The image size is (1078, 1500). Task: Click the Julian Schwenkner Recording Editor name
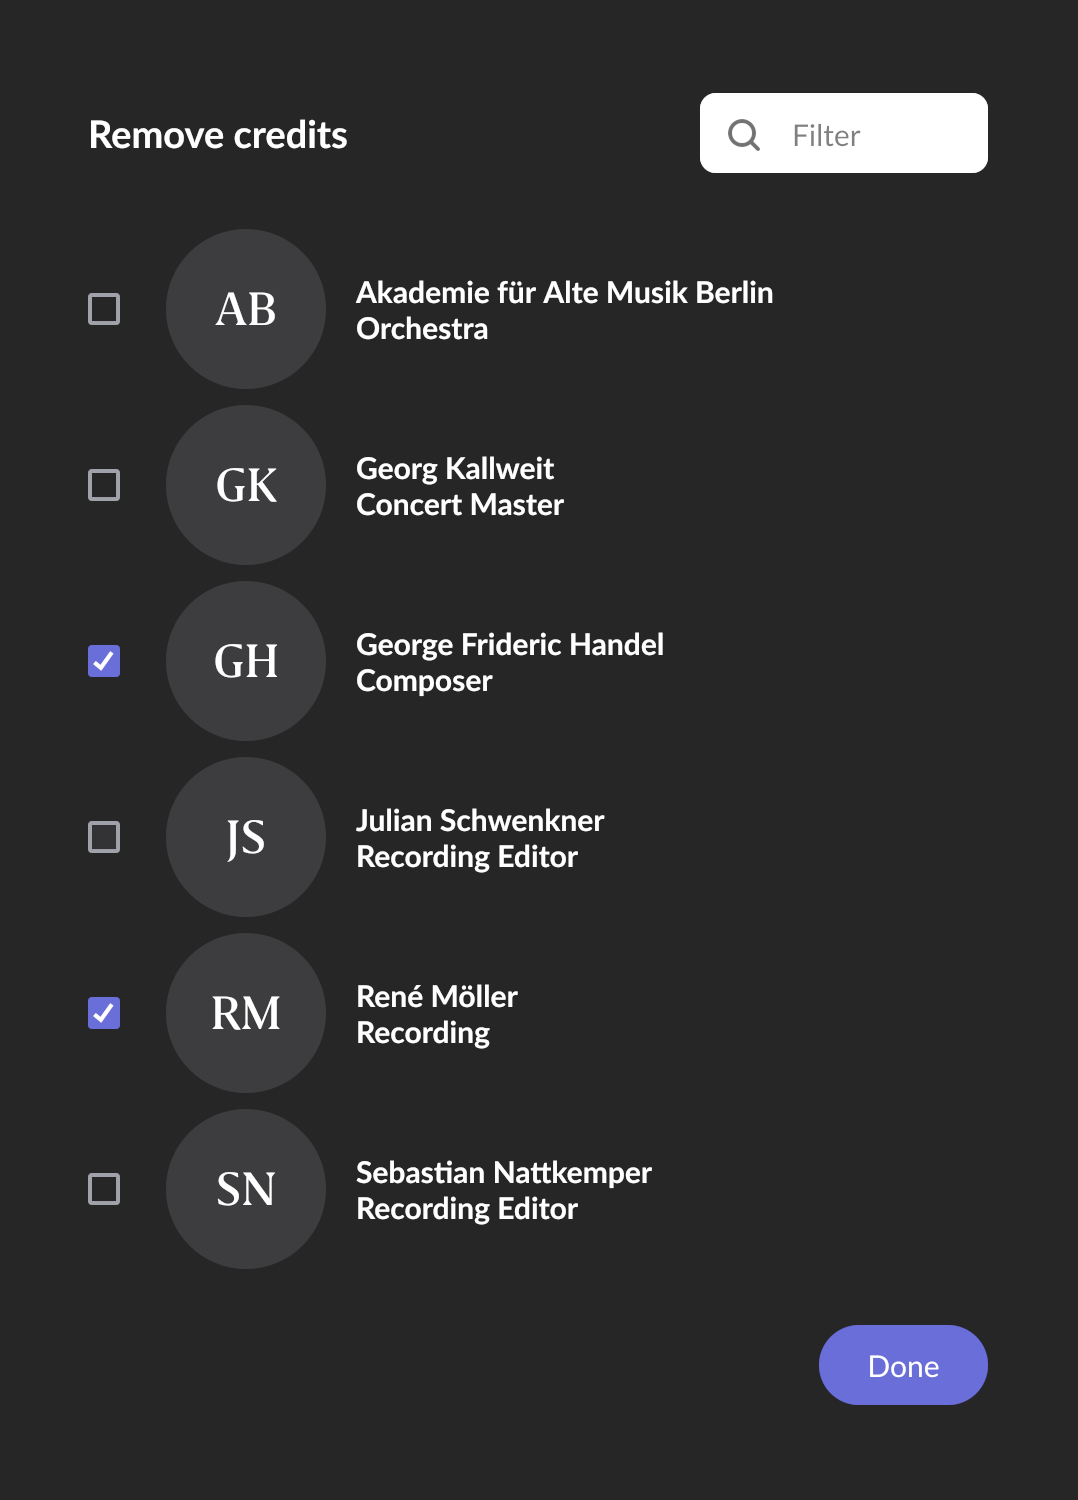click(x=480, y=838)
